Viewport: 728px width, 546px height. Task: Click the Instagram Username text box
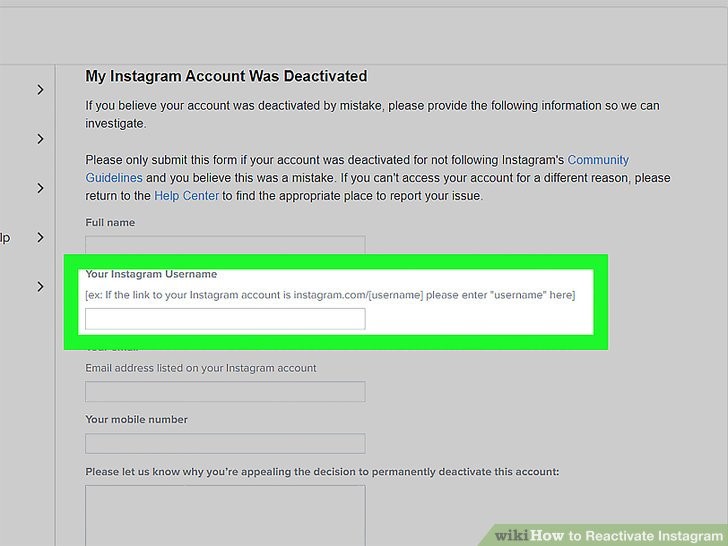tap(225, 319)
